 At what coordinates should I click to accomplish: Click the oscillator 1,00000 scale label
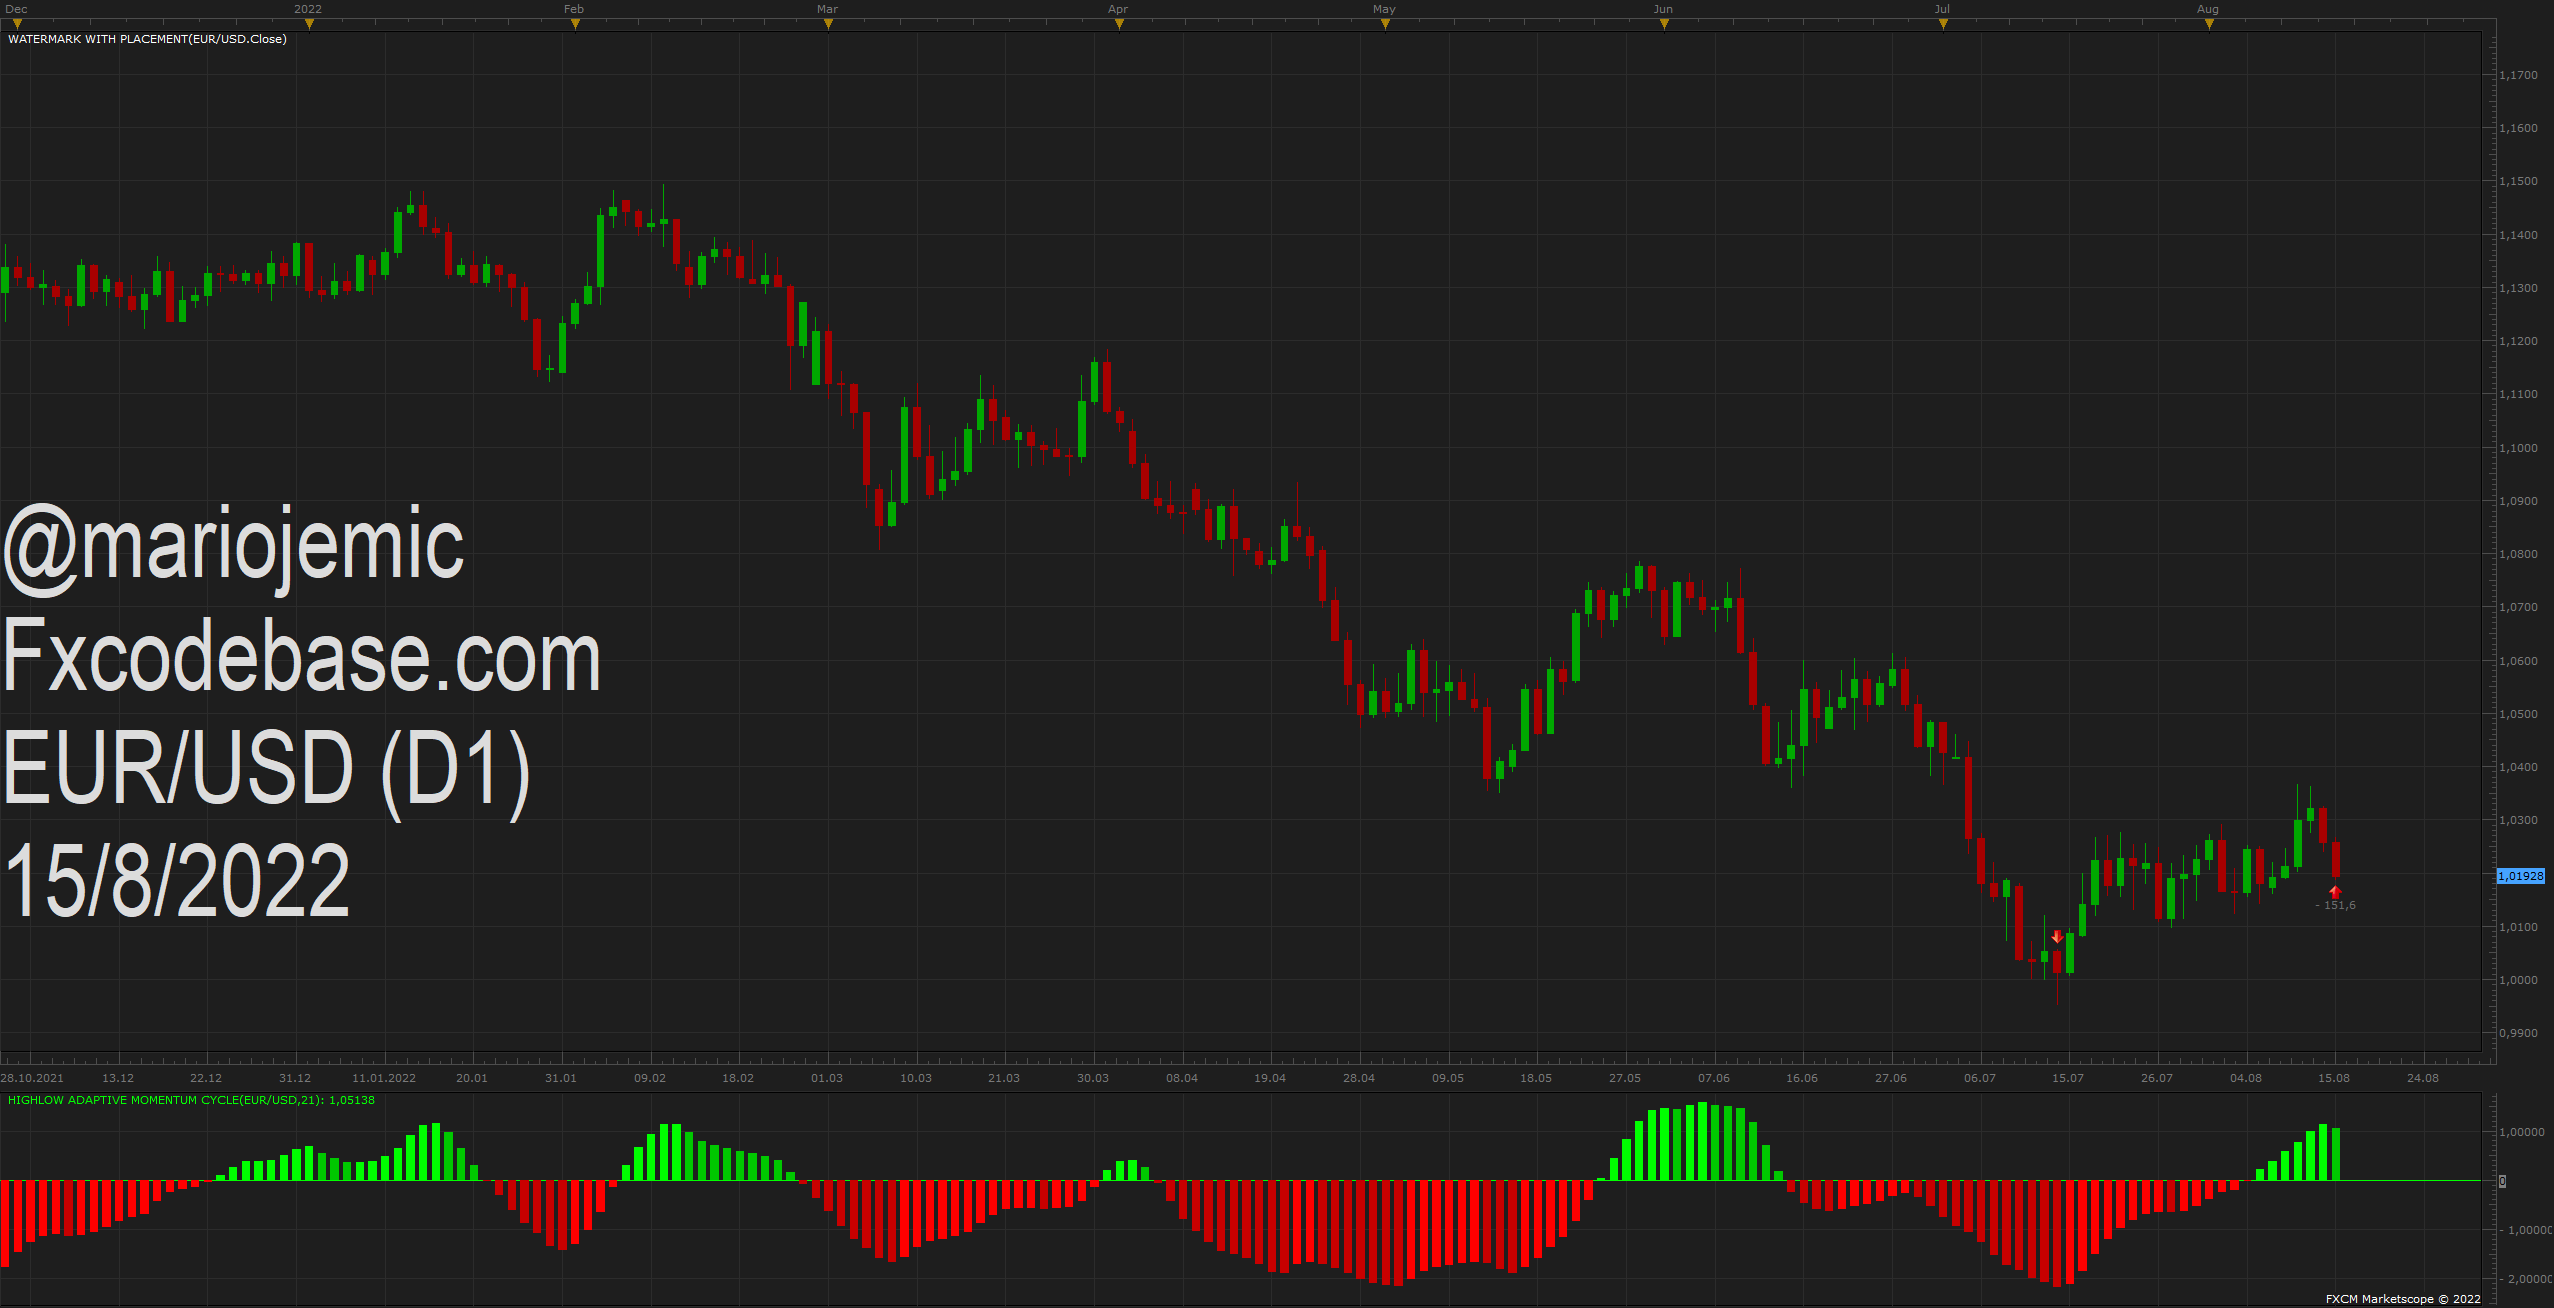tap(2522, 1132)
